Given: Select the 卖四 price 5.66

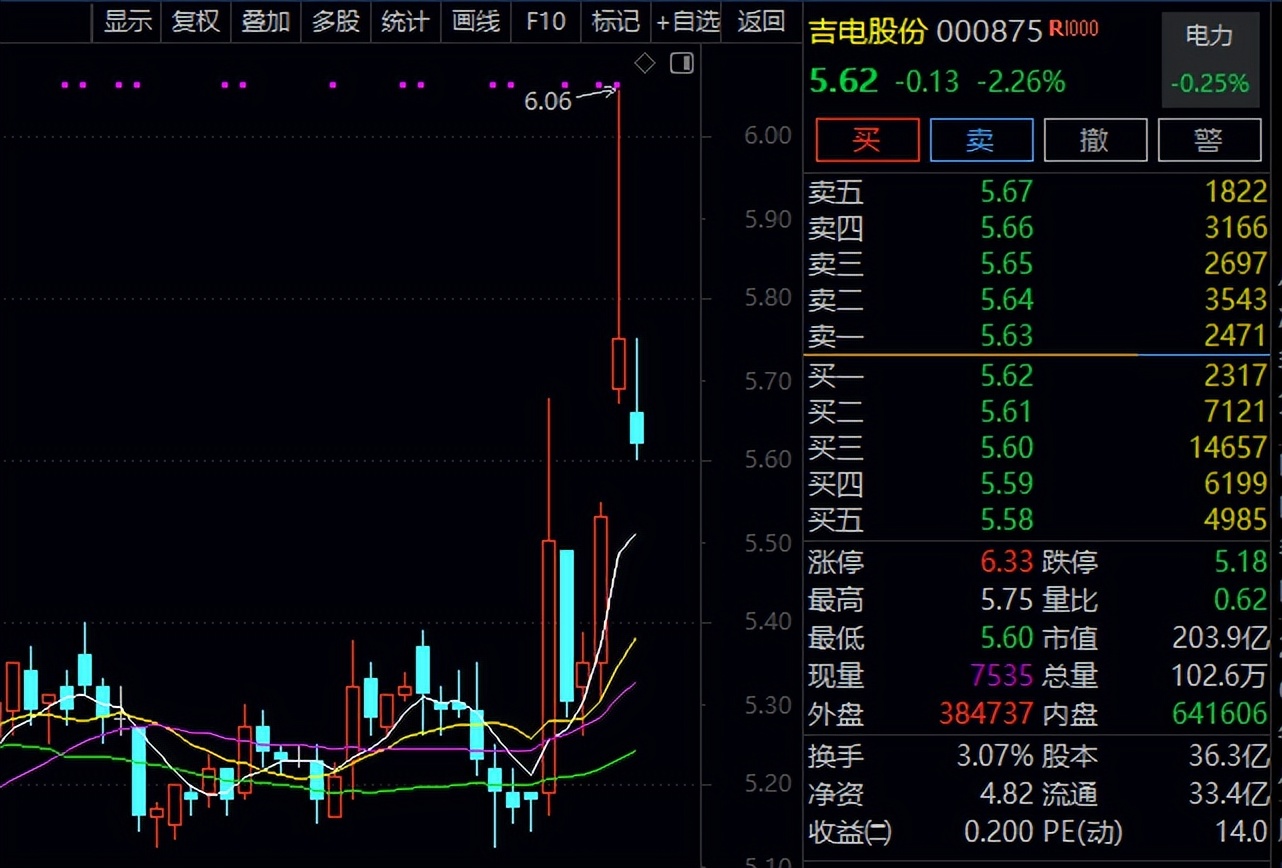Looking at the screenshot, I should point(1006,228).
